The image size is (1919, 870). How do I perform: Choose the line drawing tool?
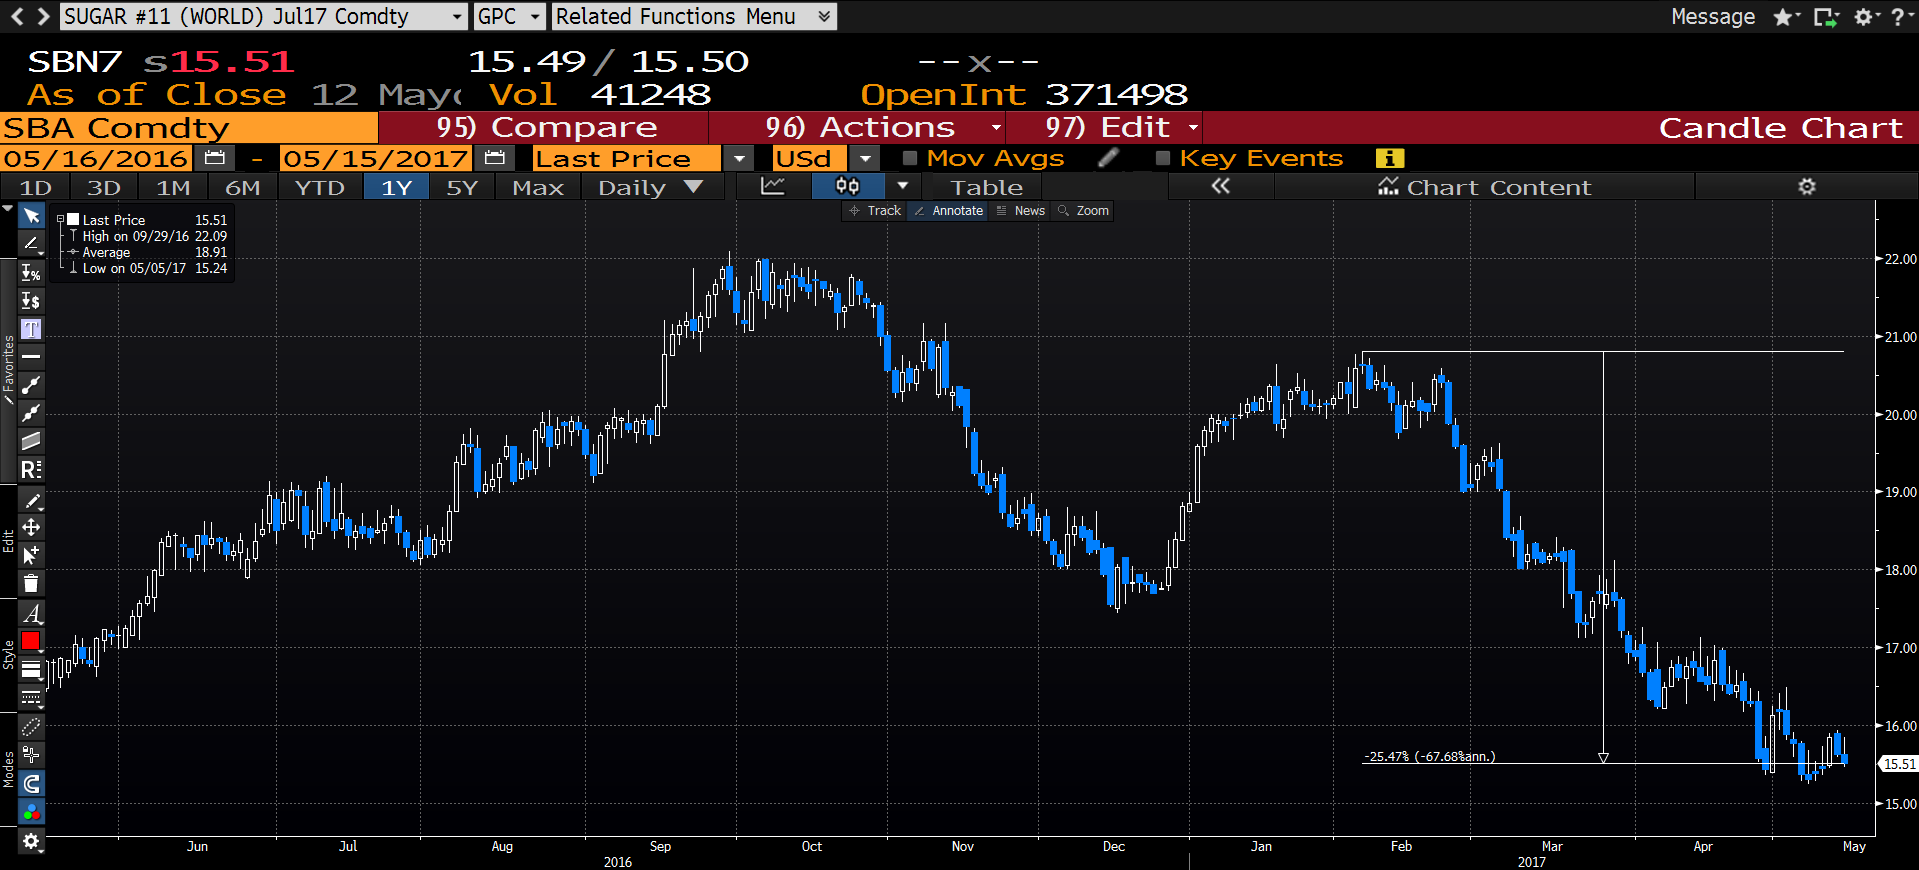tap(31, 244)
